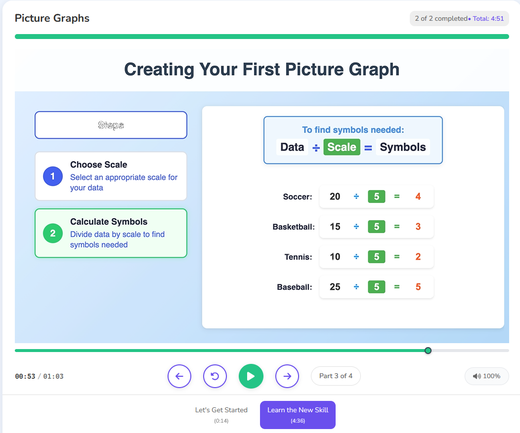Click the green scale 5 in Tennis row
520x433 pixels.
click(376, 256)
